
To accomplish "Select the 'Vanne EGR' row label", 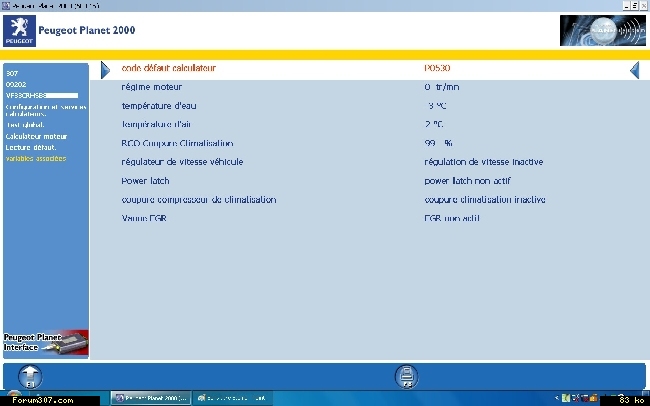I will (144, 218).
